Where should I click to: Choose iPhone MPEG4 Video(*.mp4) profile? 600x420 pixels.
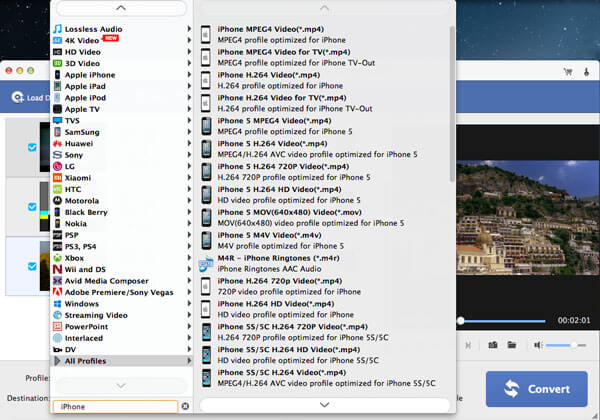(323, 34)
